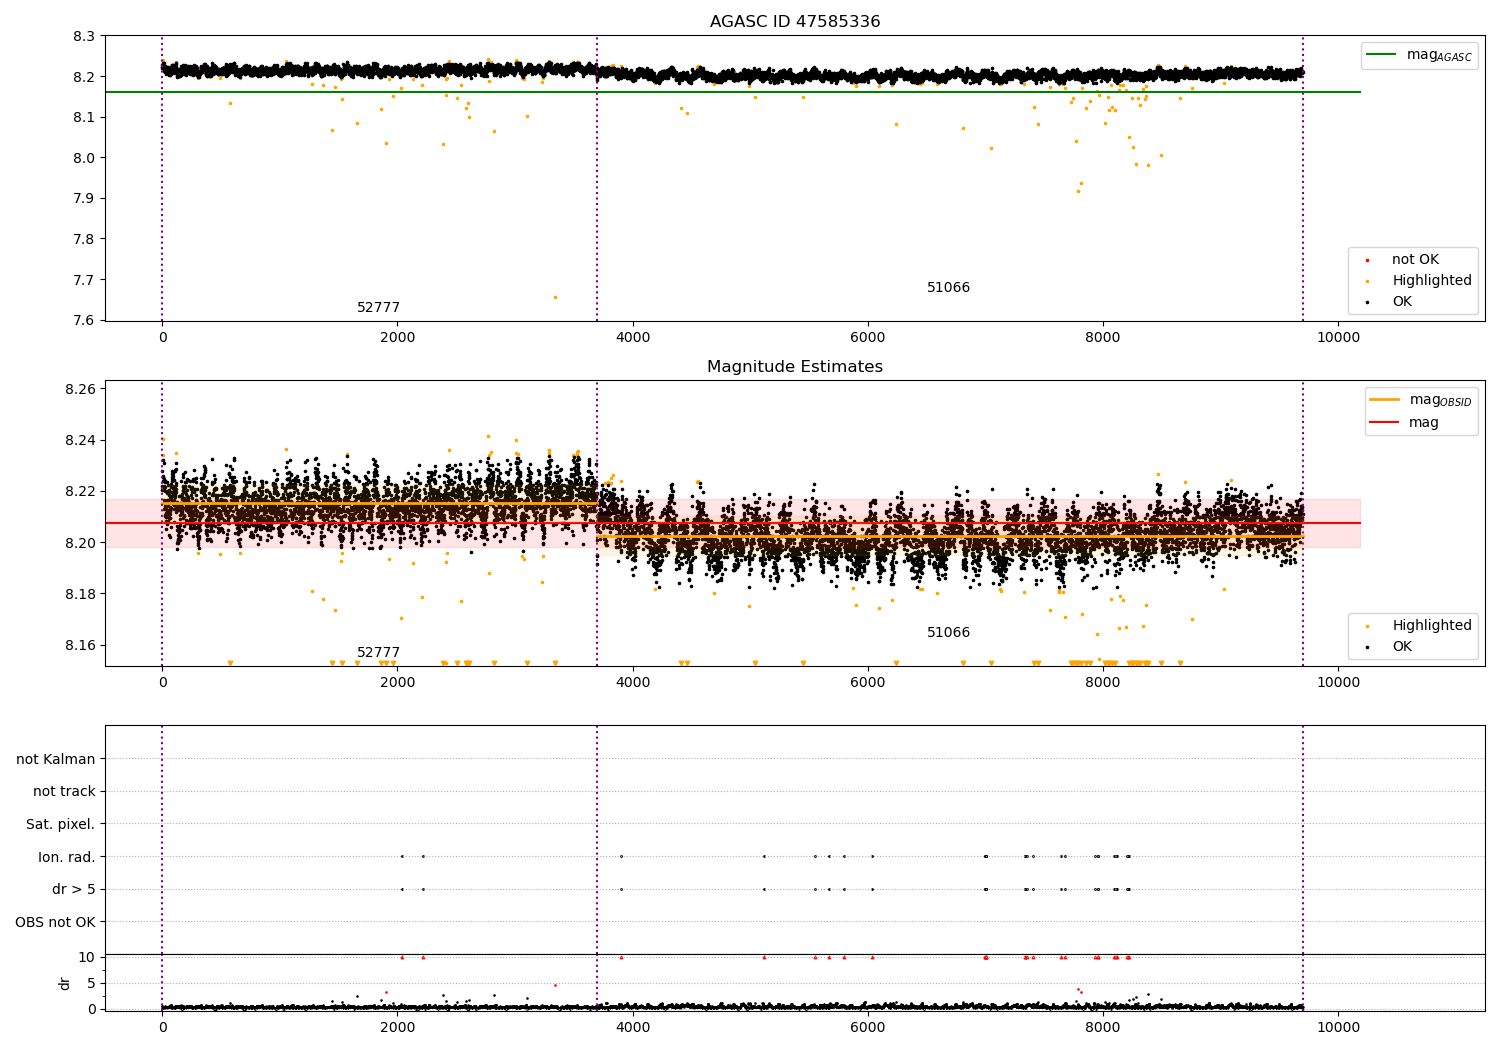Click y-axis tick 7.6 on top plot
This screenshot has width=1500, height=1050.
(x=84, y=320)
